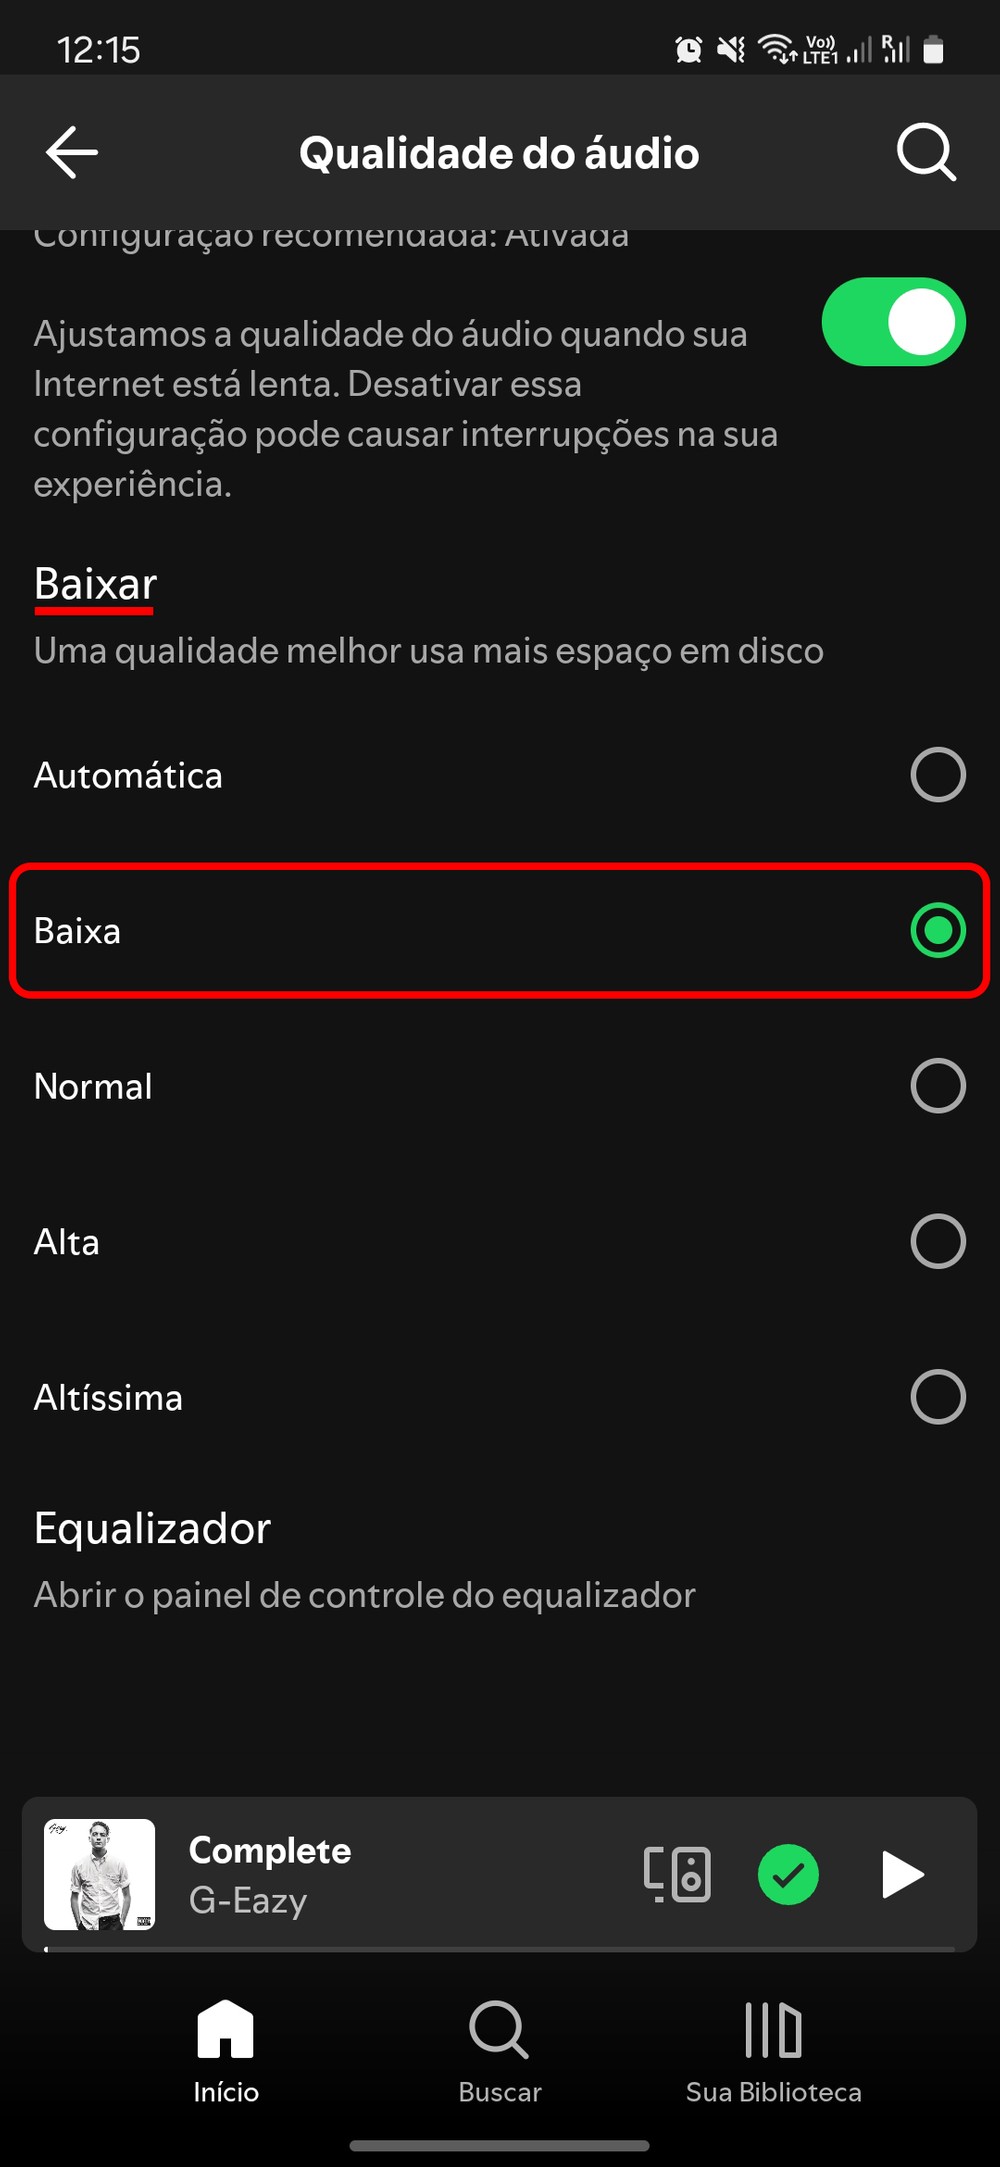Open the Equalizador control panel
This screenshot has width=1000, height=2167.
coord(364,1560)
